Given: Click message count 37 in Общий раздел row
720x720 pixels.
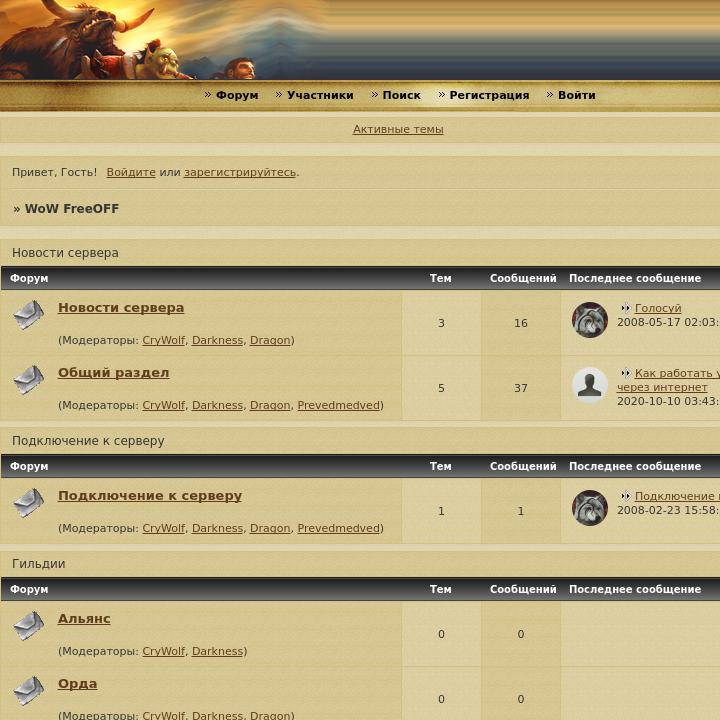Looking at the screenshot, I should 521,388.
